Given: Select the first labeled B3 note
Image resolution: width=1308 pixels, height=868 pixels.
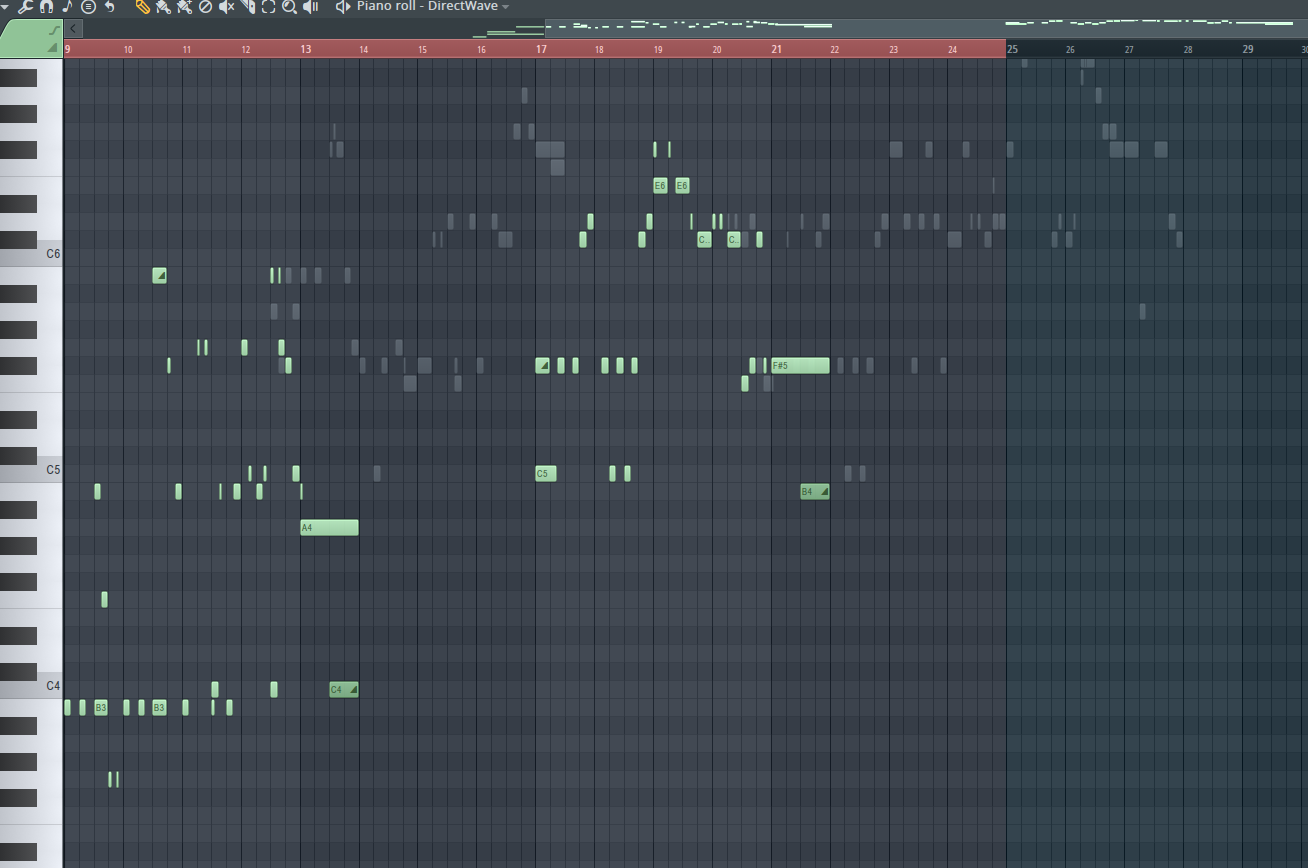Looking at the screenshot, I should (x=101, y=708).
